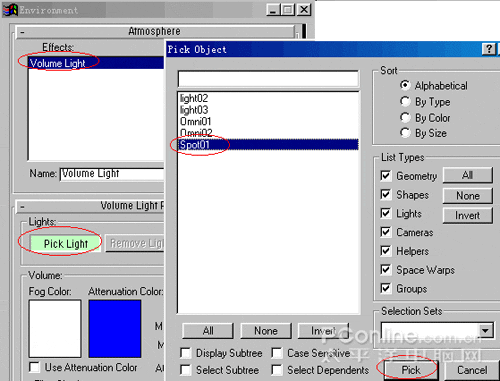The height and width of the screenshot is (381, 500).
Task: Toggle the Groups list type checkbox
Action: (386, 288)
